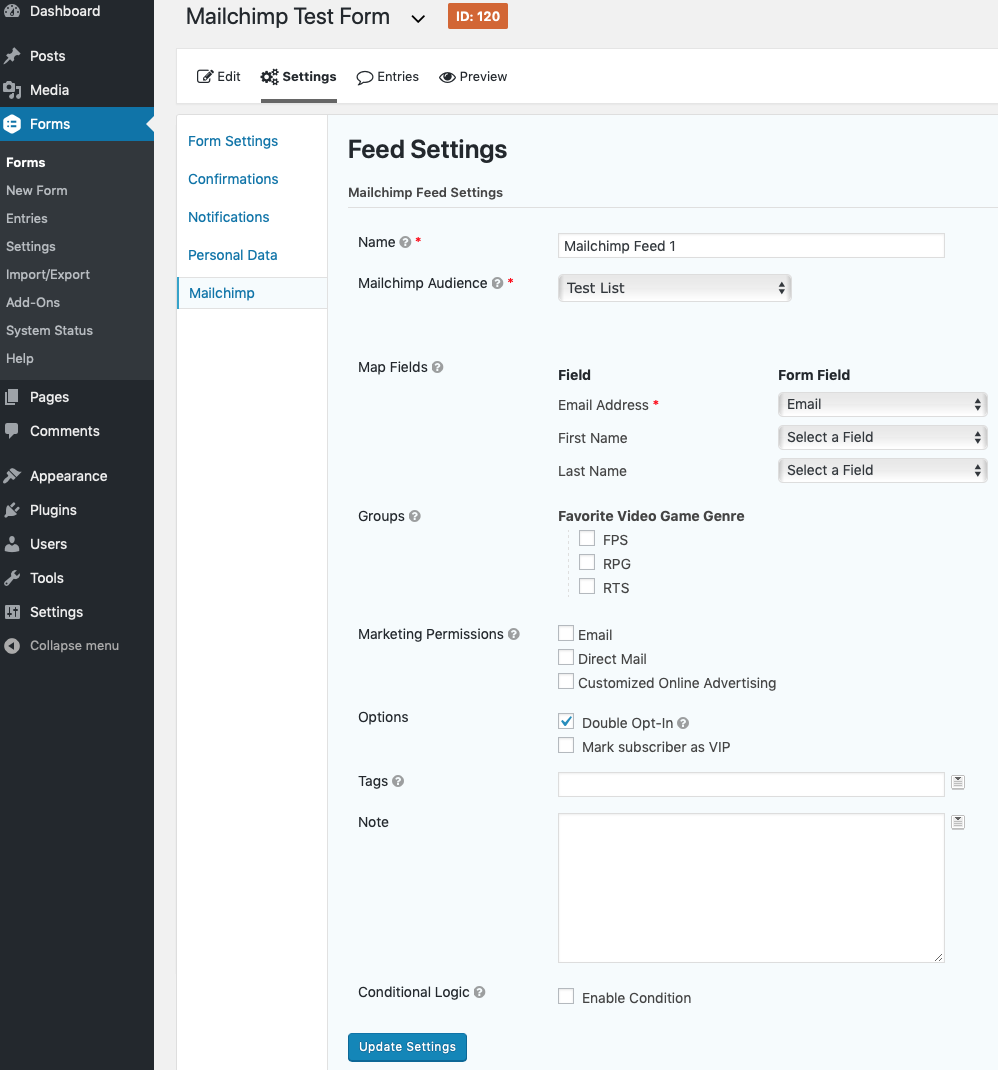
Task: Open the merge tag icon beside the Tags field
Action: pos(957,781)
